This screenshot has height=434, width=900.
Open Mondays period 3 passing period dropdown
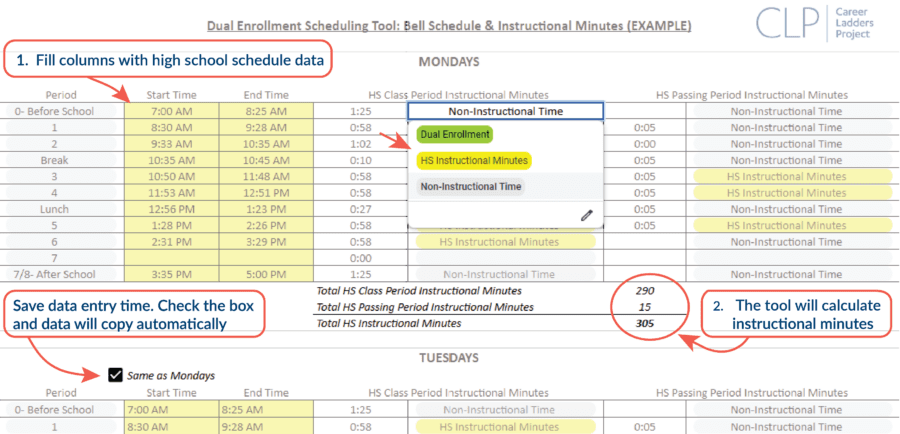793,176
